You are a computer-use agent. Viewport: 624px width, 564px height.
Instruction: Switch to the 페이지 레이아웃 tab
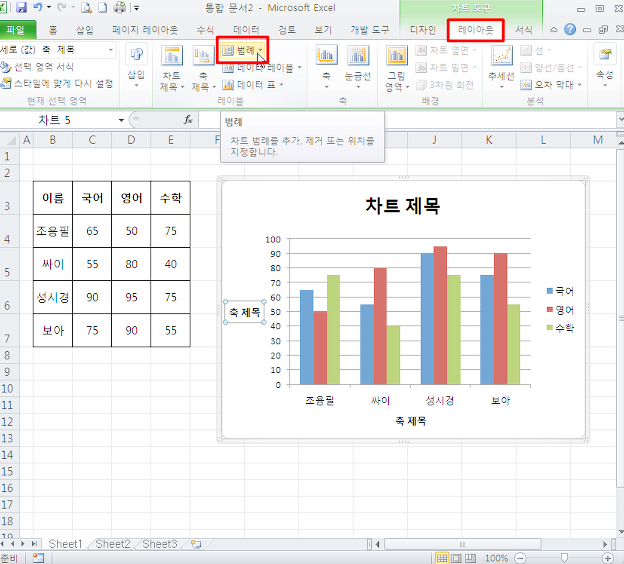(145, 30)
